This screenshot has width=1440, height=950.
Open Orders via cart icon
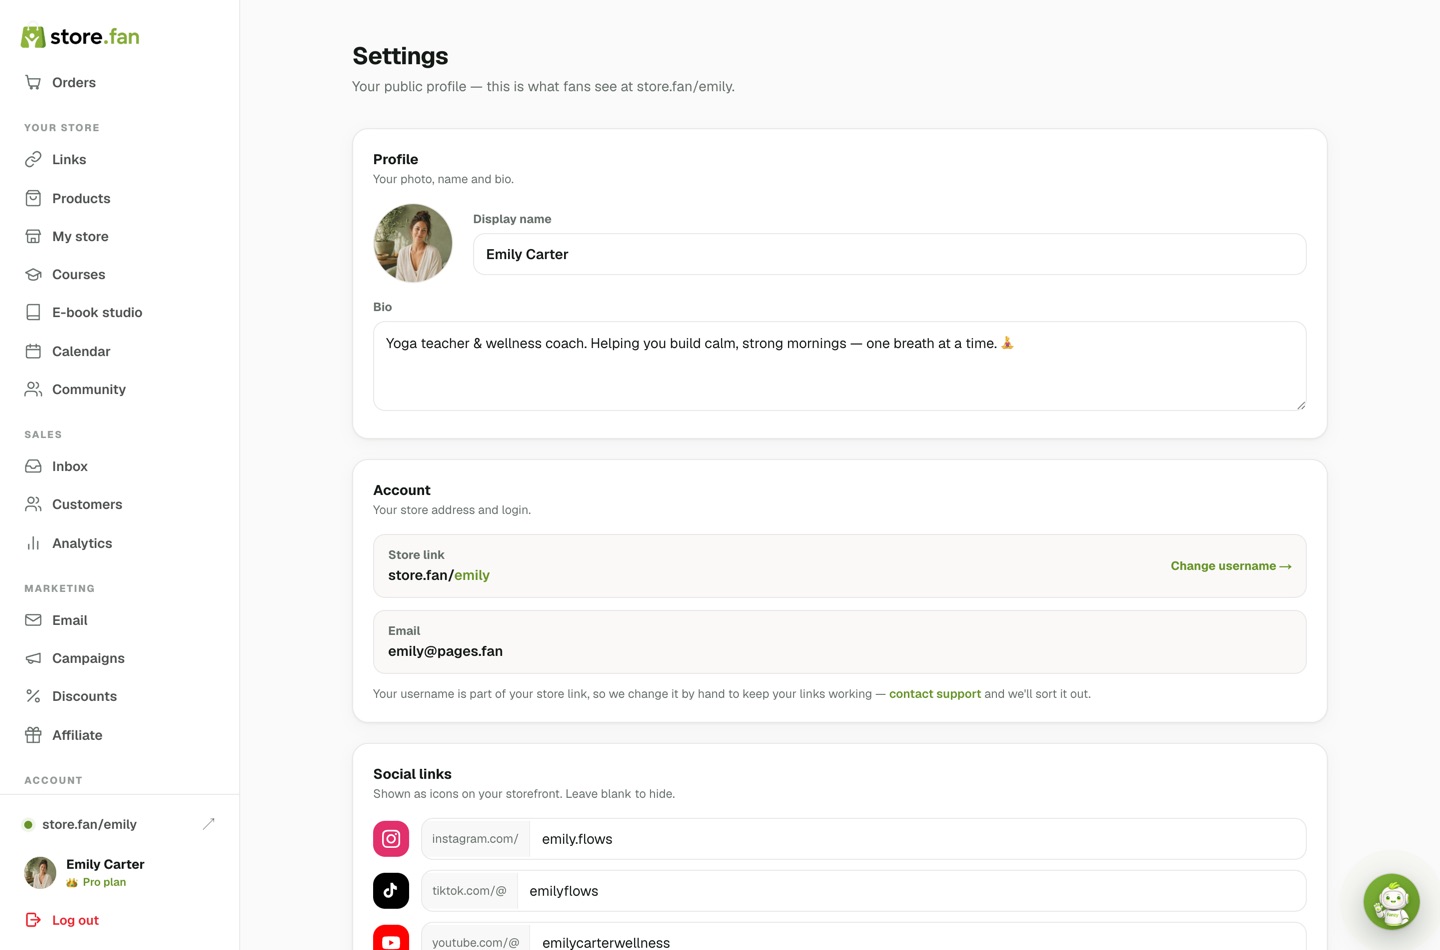click(x=33, y=82)
